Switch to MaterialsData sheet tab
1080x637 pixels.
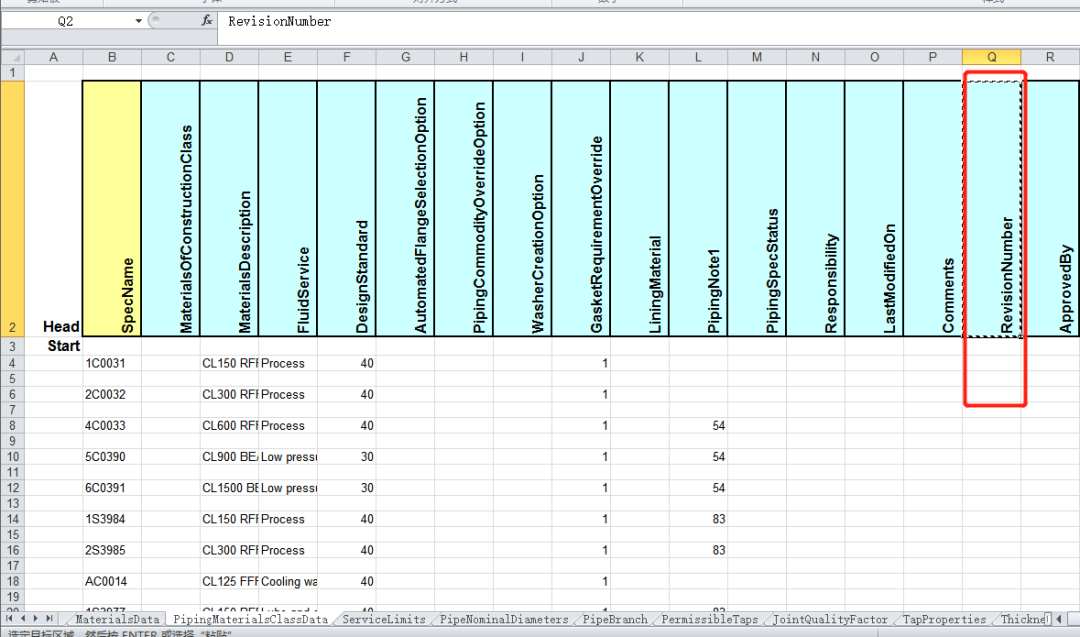point(117,619)
